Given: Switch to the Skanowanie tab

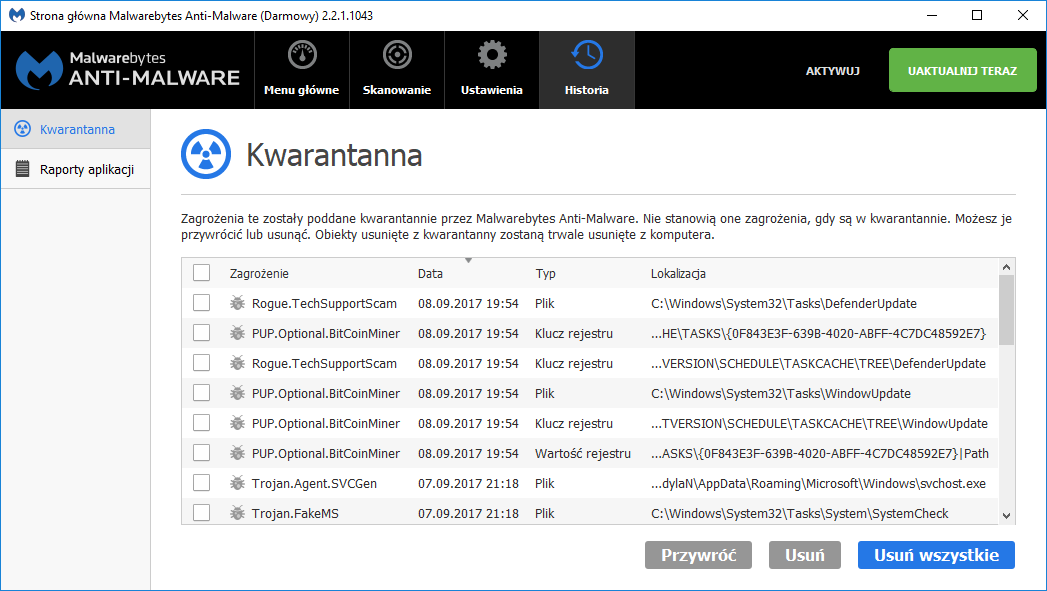Looking at the screenshot, I should pos(397,70).
